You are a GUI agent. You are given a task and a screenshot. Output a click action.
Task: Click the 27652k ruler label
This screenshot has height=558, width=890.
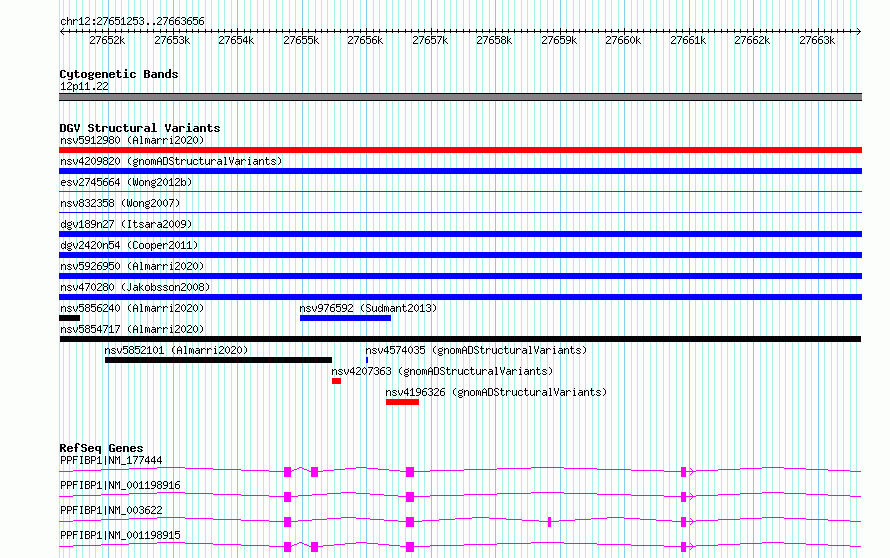tap(107, 41)
